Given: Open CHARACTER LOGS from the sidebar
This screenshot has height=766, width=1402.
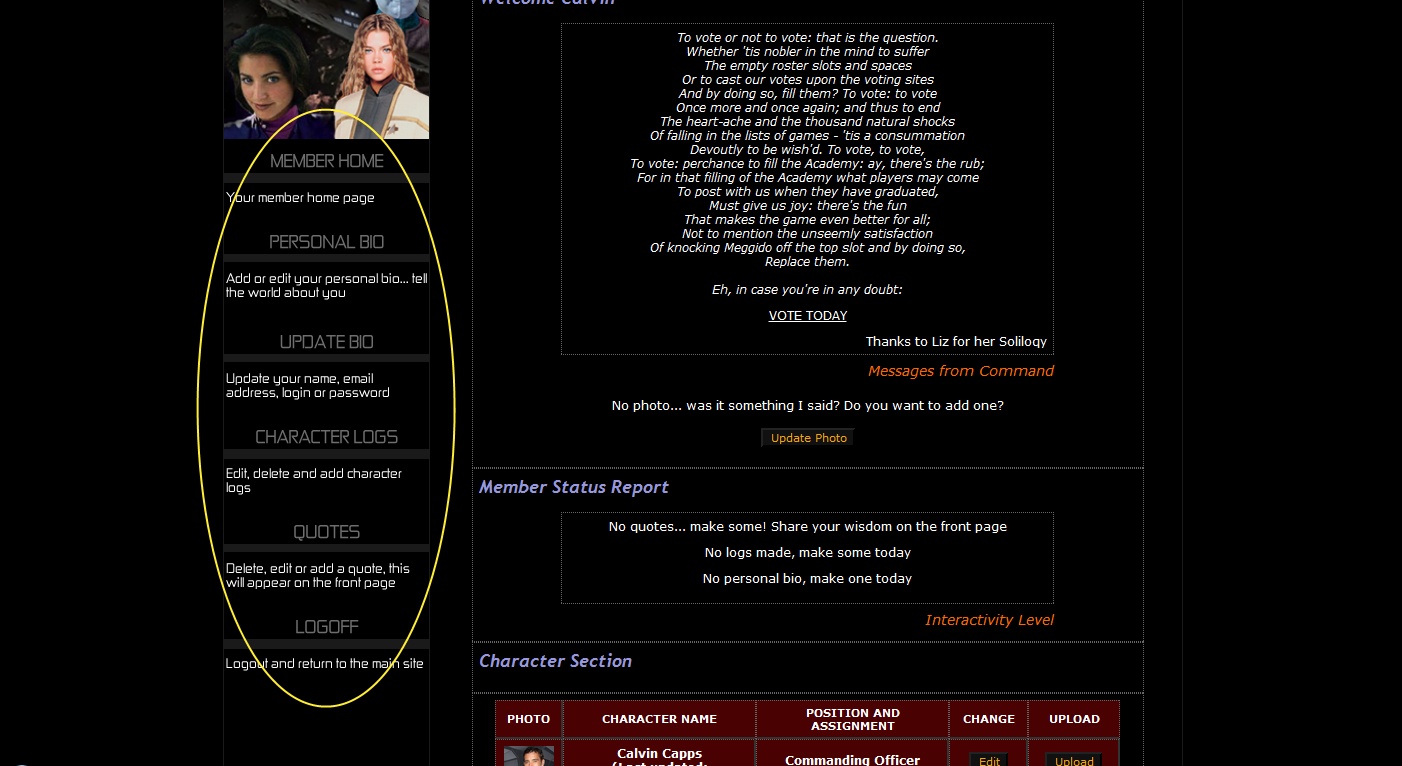Looking at the screenshot, I should [x=326, y=437].
